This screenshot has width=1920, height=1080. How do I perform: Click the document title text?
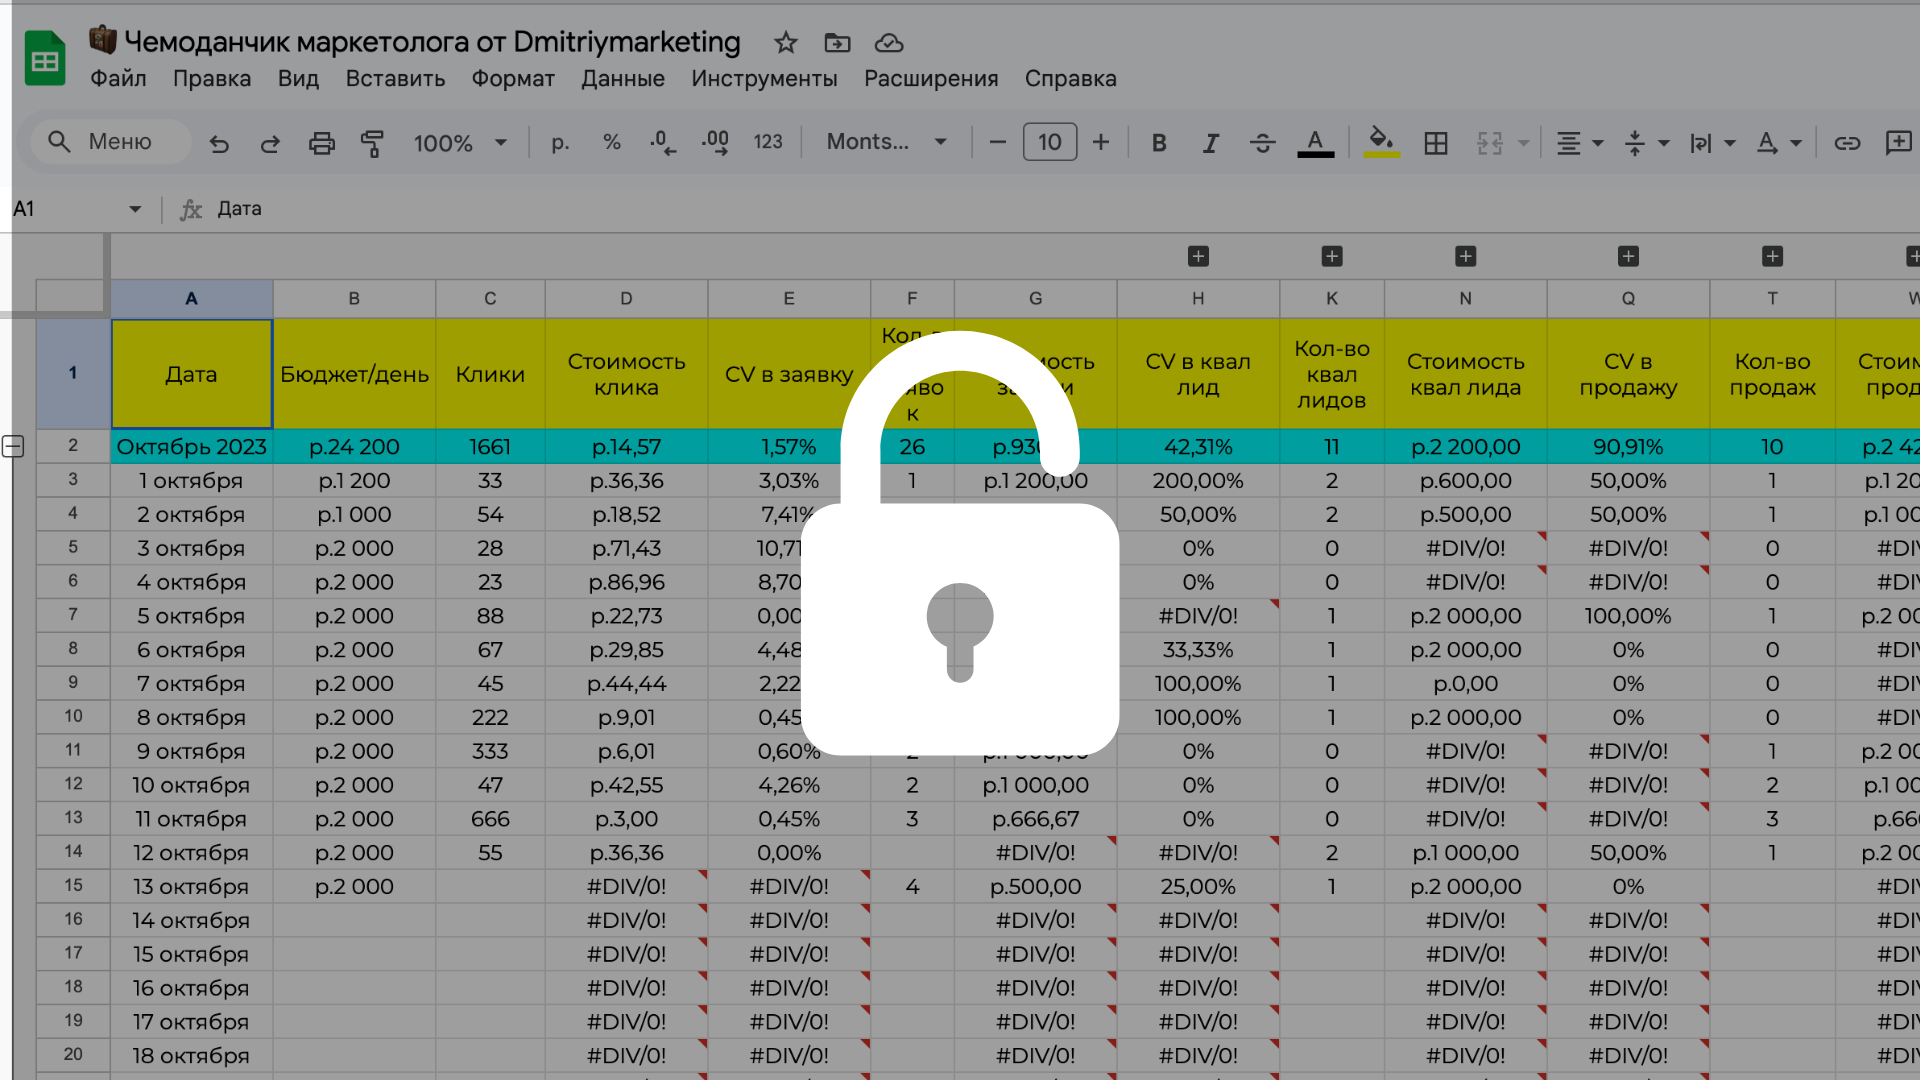432,42
